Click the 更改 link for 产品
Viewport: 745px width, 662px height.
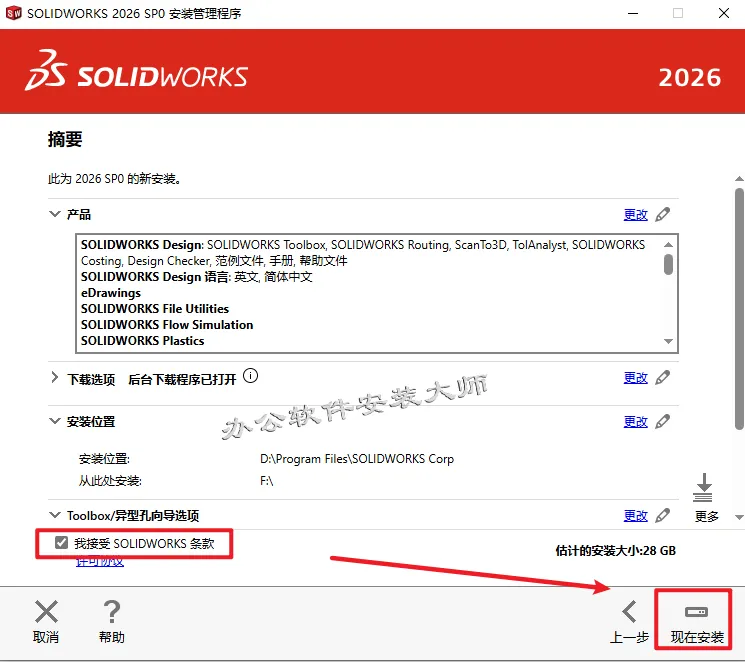[x=635, y=215]
